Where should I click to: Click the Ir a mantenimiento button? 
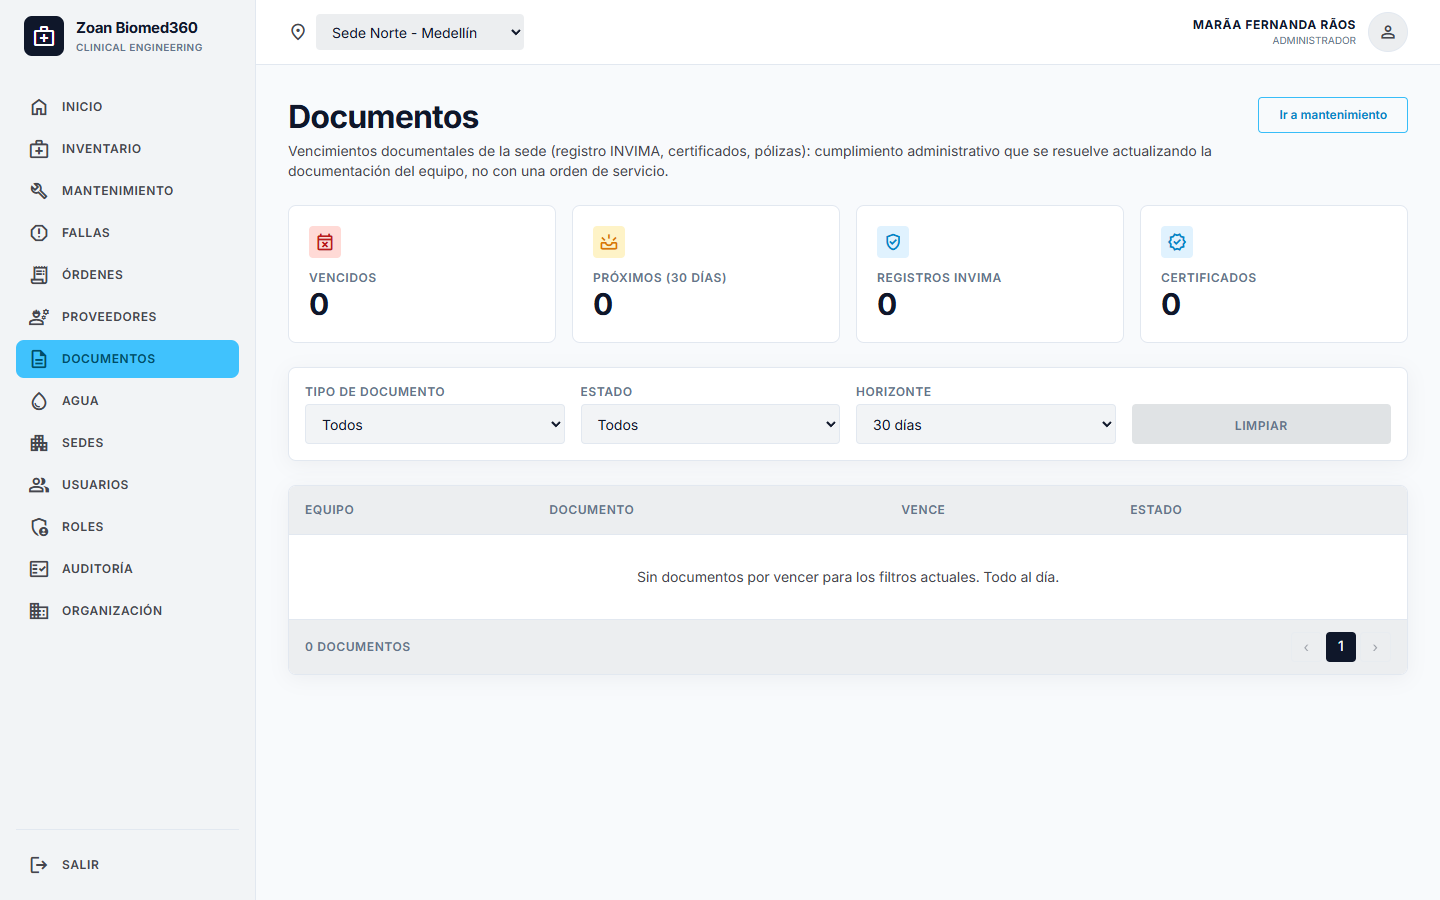tap(1333, 115)
